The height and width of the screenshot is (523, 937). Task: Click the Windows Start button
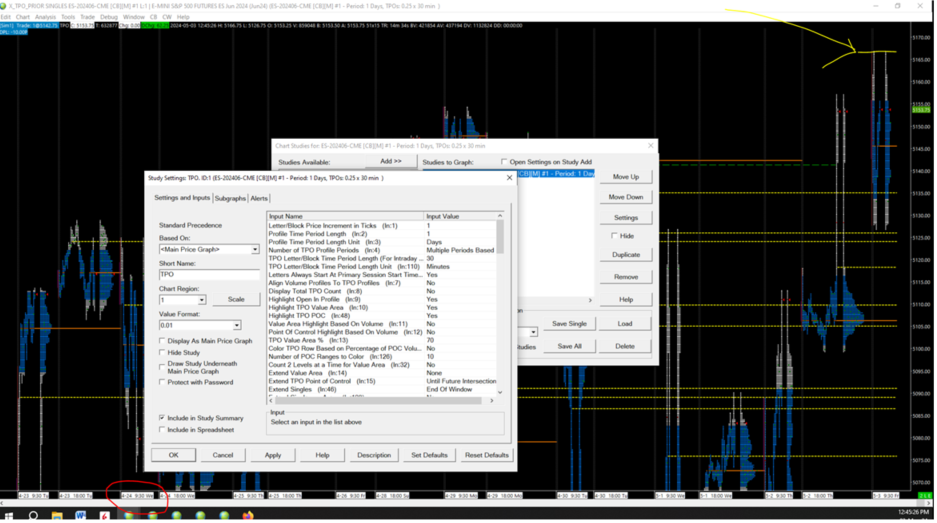coord(9,516)
